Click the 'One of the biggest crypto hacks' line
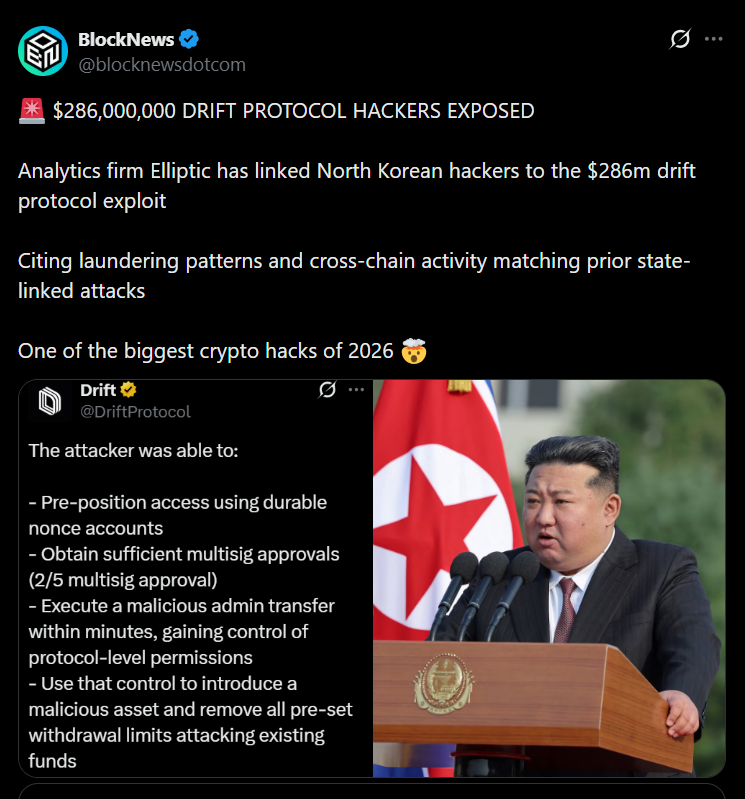745x799 pixels. 205,351
